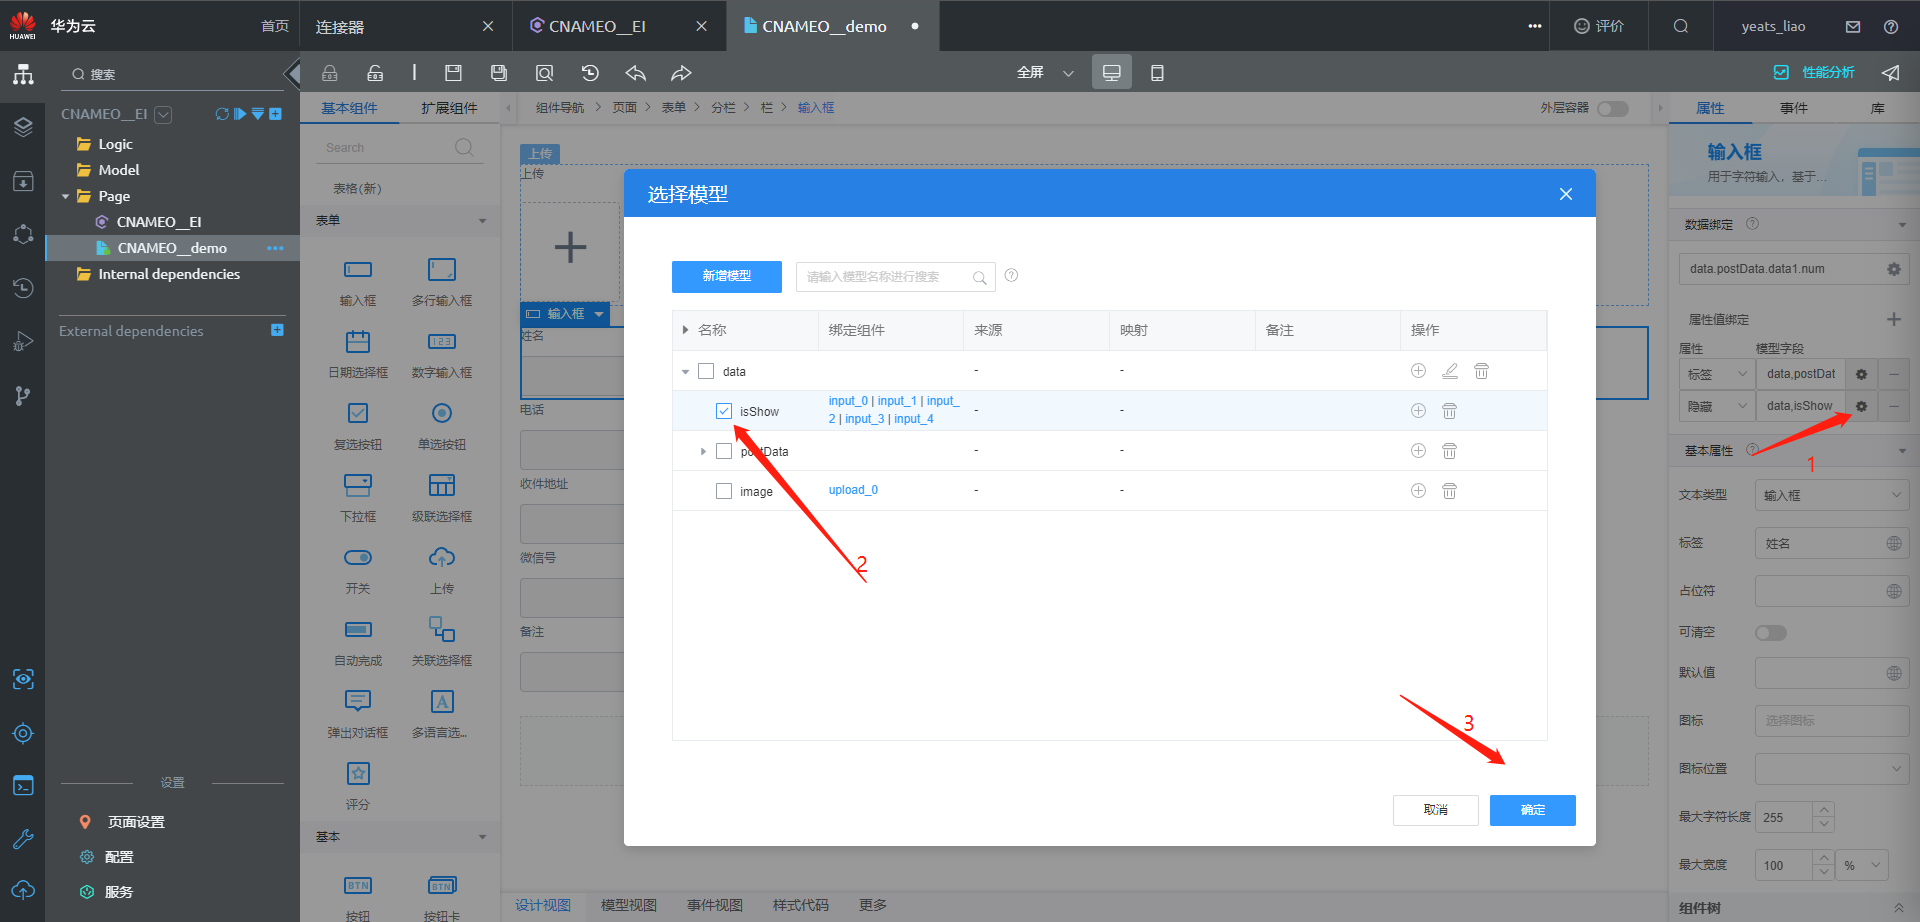Switch to desktop view icon
Image resolution: width=1920 pixels, height=922 pixels.
tap(1112, 73)
